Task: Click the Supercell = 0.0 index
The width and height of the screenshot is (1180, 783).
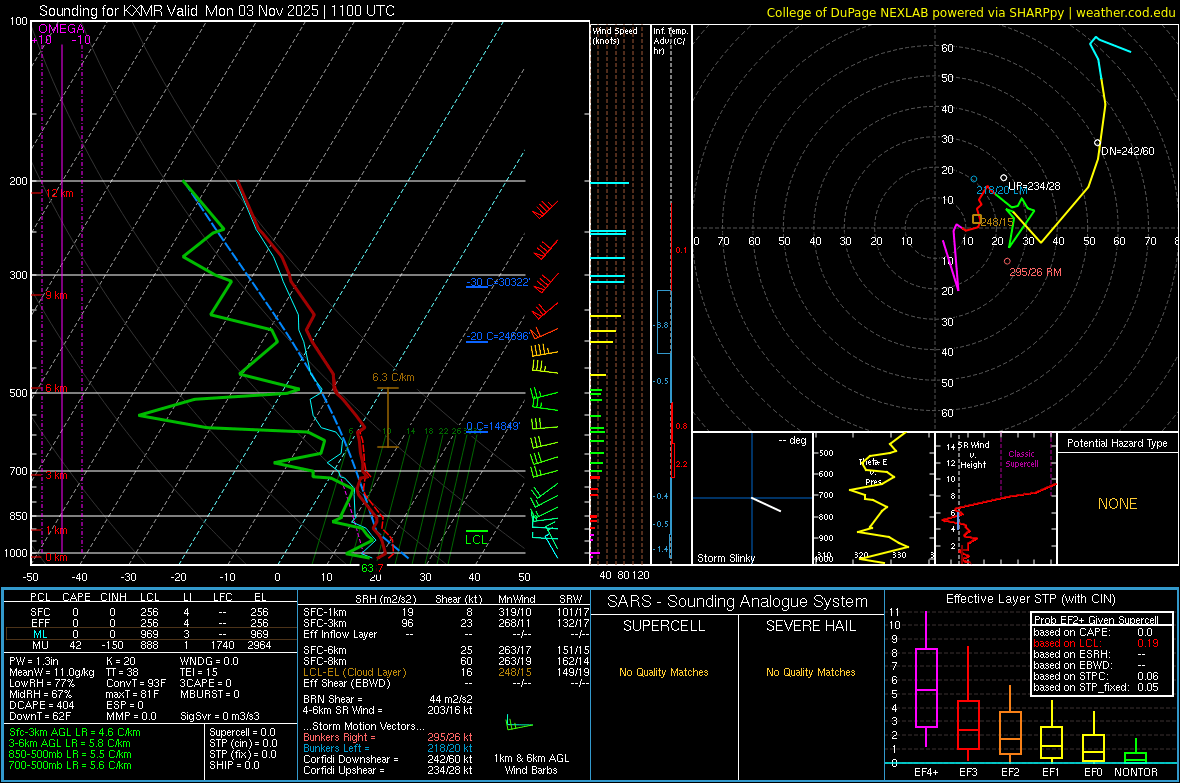Action: pos(242,732)
